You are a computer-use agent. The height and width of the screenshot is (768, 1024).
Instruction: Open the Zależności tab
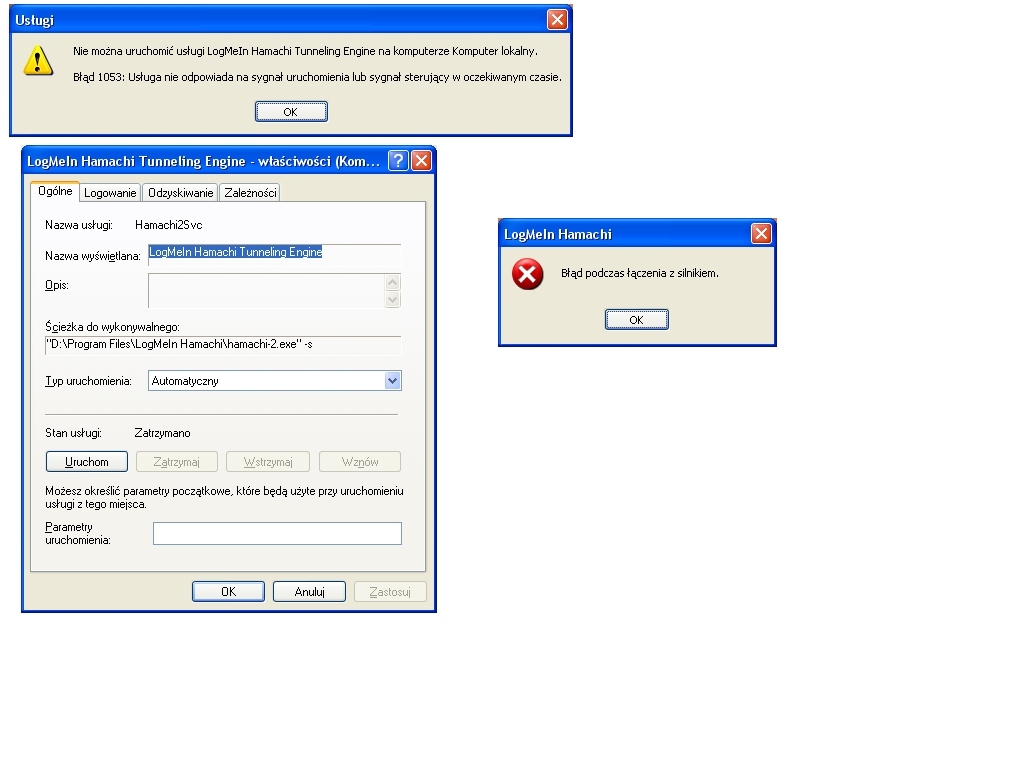[250, 193]
